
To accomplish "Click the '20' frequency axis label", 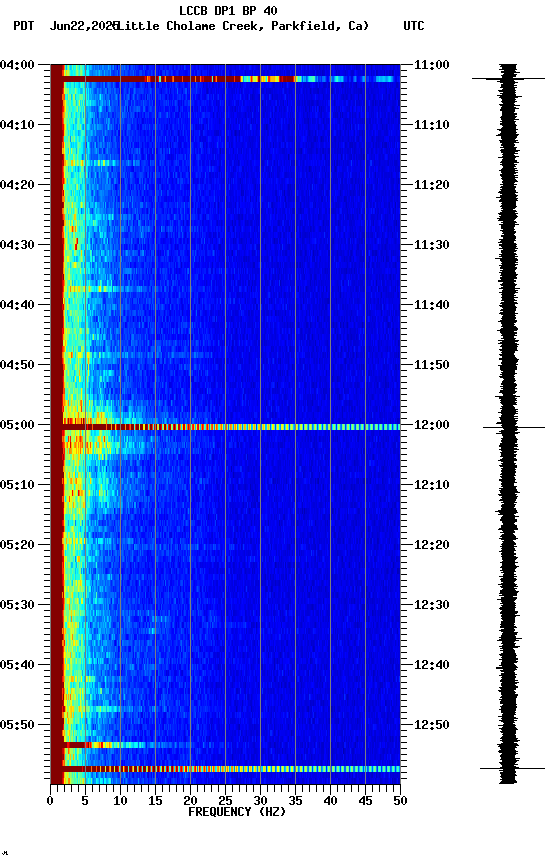I will coord(190,801).
